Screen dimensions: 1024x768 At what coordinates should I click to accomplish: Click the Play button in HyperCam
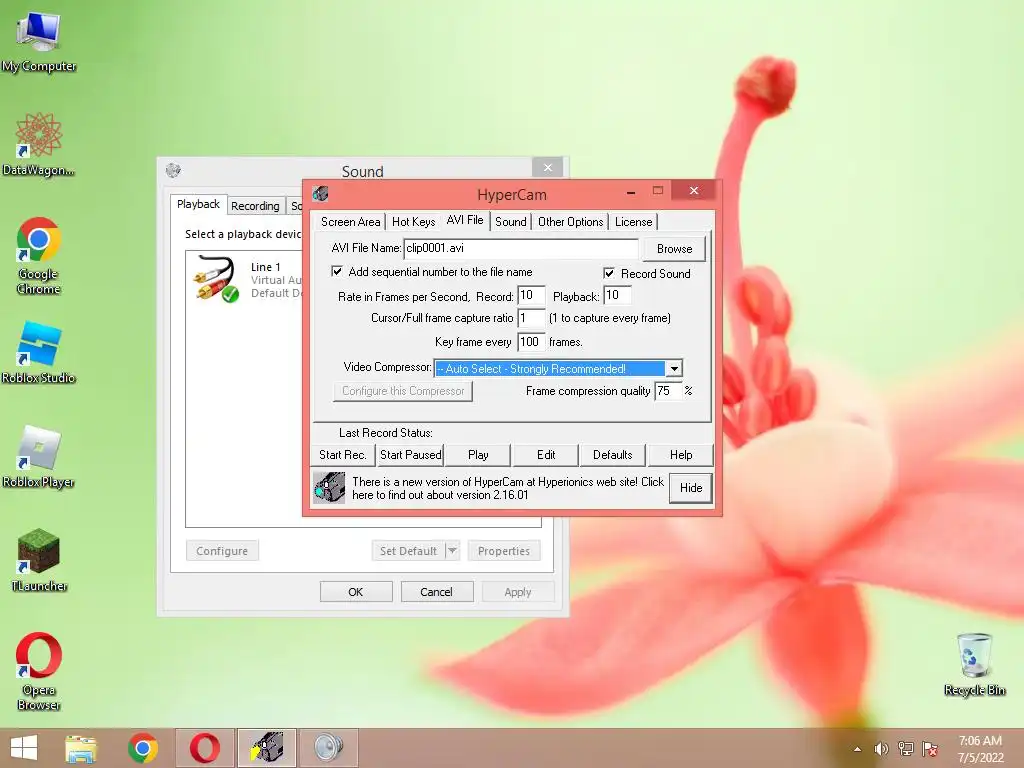coord(478,455)
